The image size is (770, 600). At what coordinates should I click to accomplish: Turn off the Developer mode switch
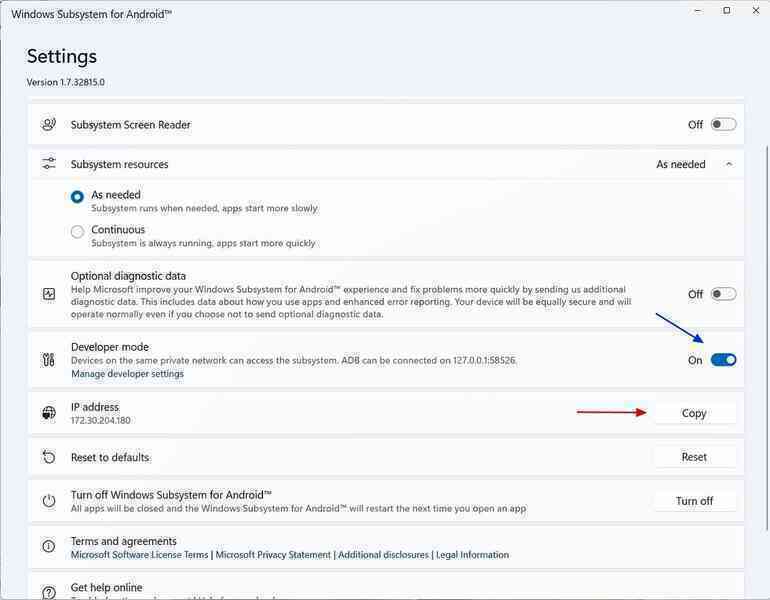coord(723,360)
